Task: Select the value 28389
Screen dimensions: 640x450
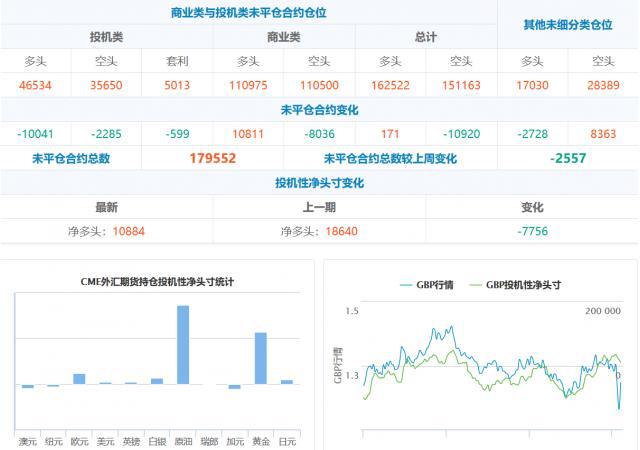Action: [x=603, y=85]
